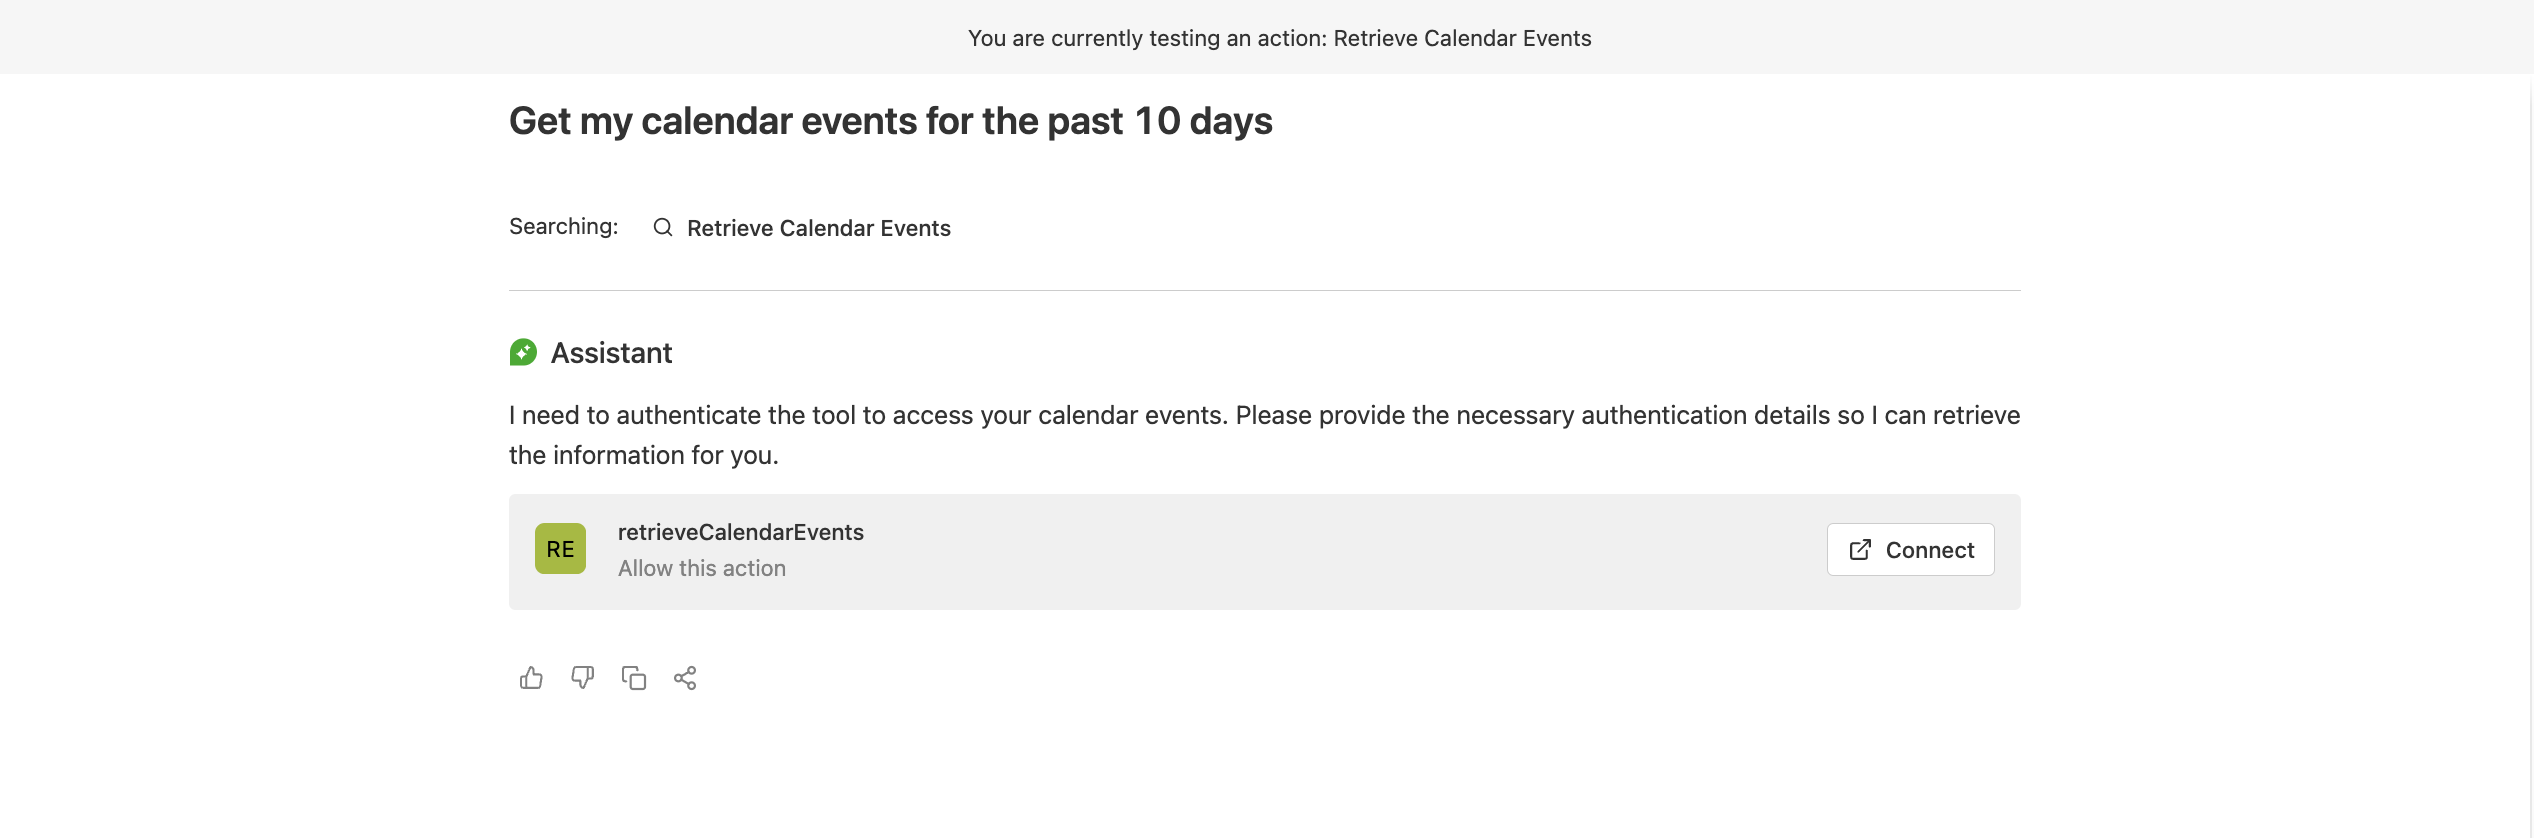Click the magnifier icon beside Retrieve Calendar Events

pyautogui.click(x=662, y=228)
